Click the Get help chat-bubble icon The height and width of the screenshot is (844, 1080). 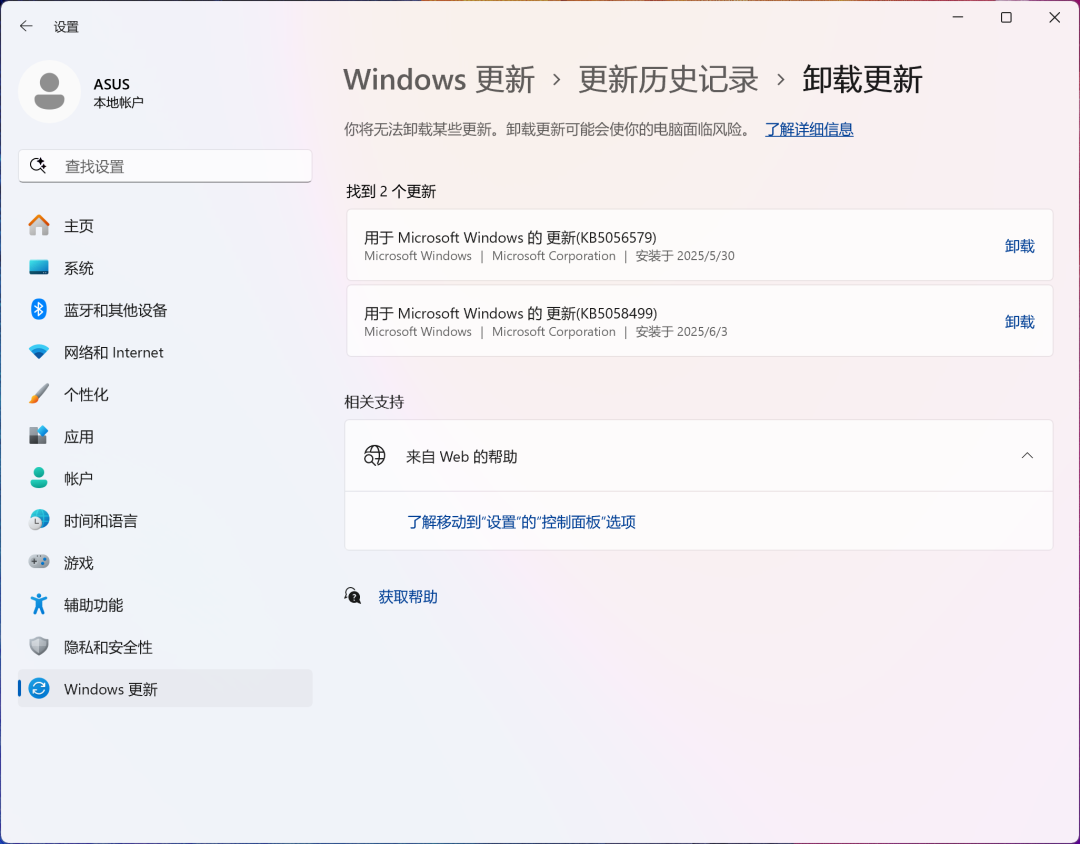click(x=353, y=596)
